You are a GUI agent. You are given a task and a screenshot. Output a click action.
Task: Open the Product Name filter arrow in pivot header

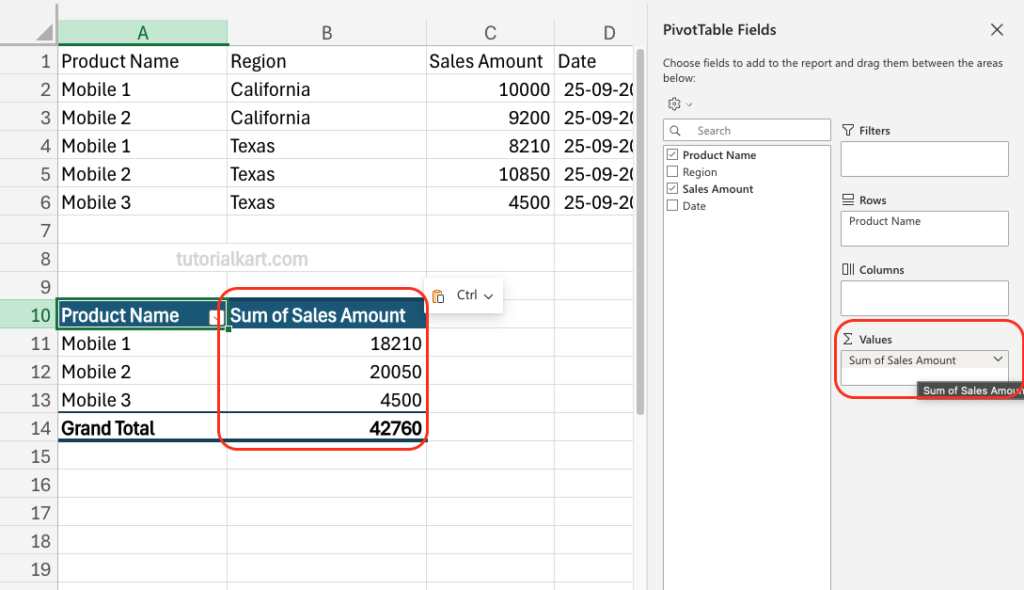click(x=216, y=315)
